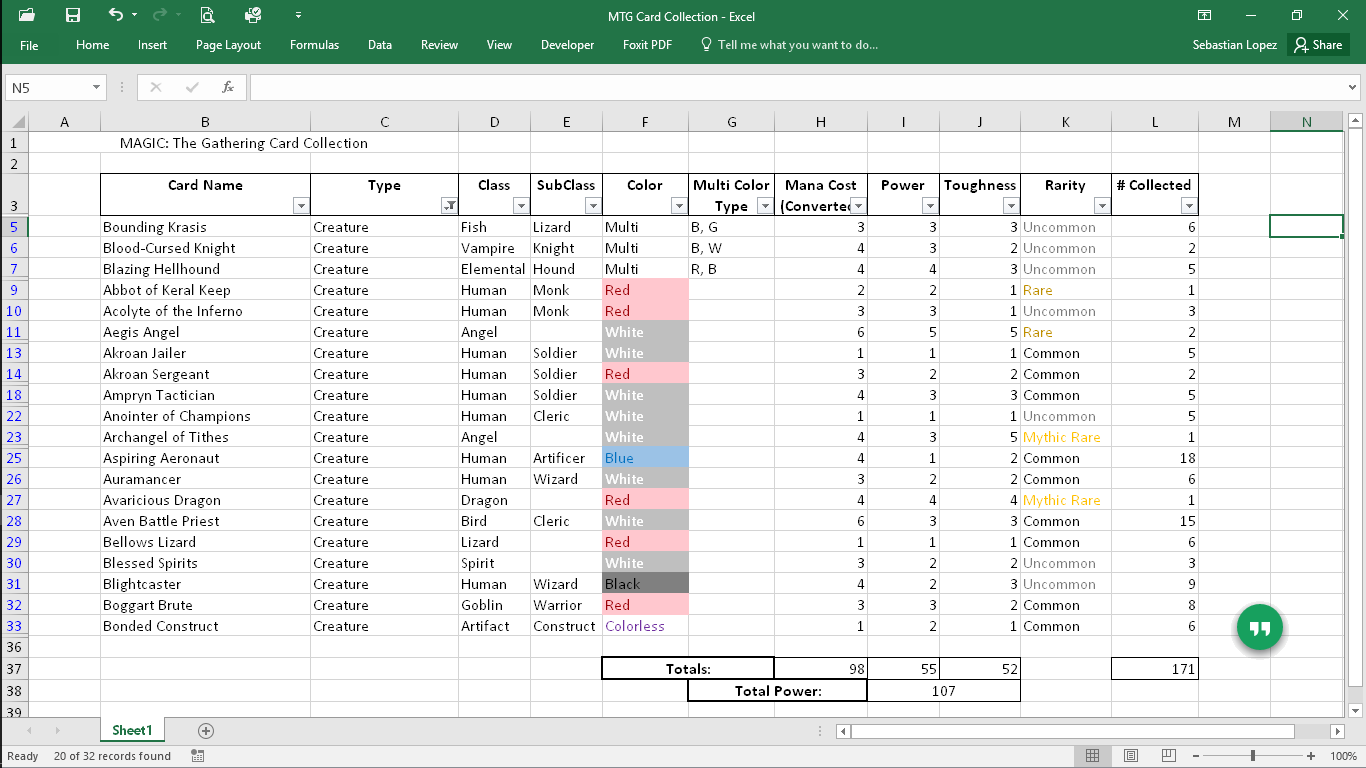Viewport: 1366px width, 768px height.
Task: Open the Rarity filter dropdown
Action: click(x=1102, y=206)
